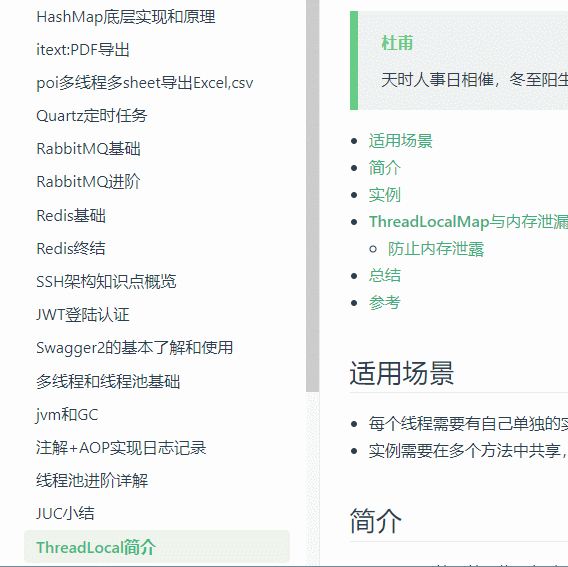The image size is (568, 567).
Task: Click the 天时人事日相催 quote line
Action: click(x=437, y=80)
